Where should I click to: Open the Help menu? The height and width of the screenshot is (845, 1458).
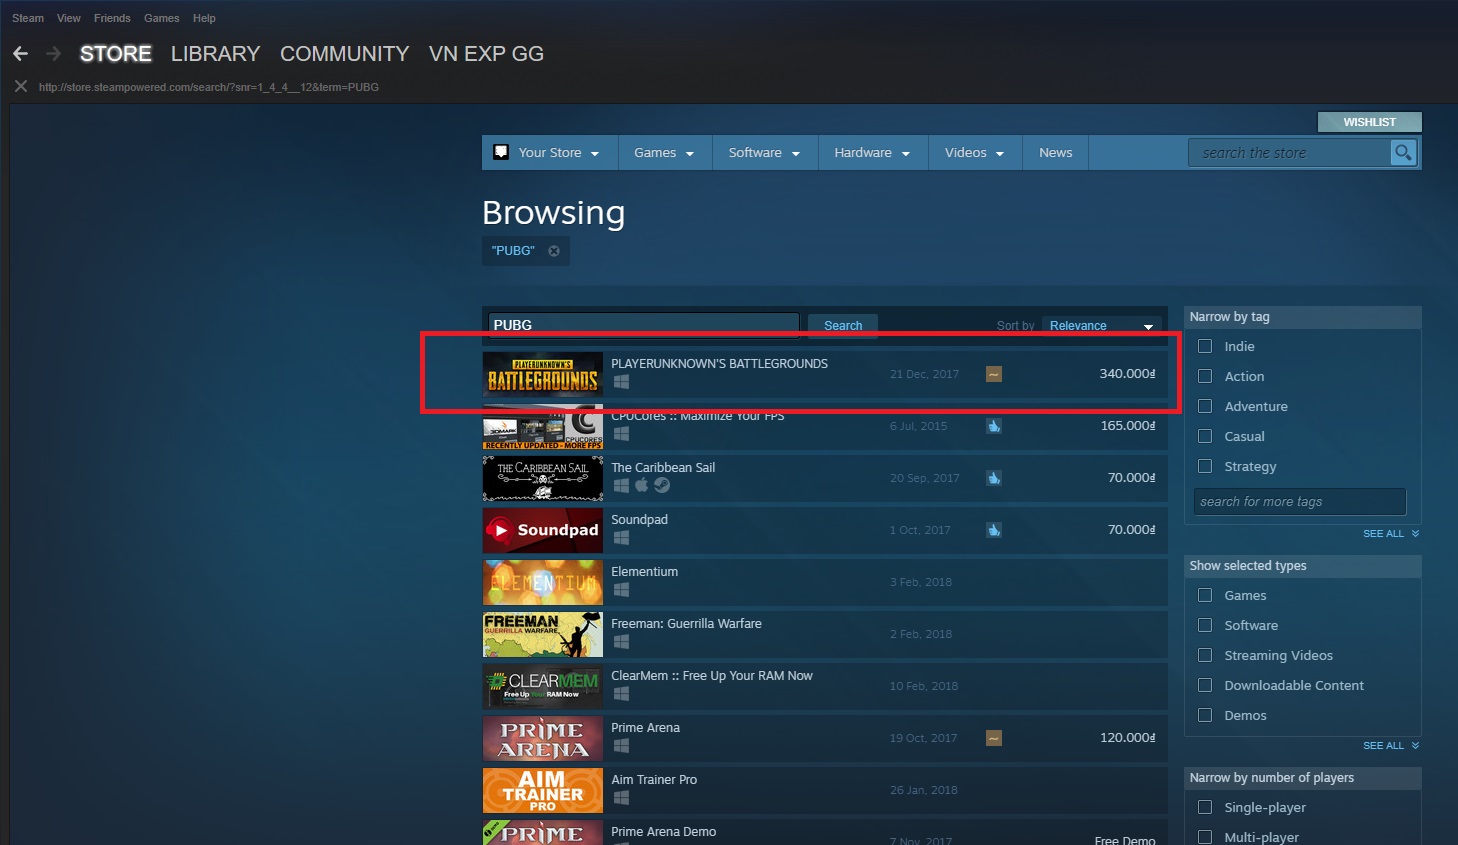click(x=204, y=18)
